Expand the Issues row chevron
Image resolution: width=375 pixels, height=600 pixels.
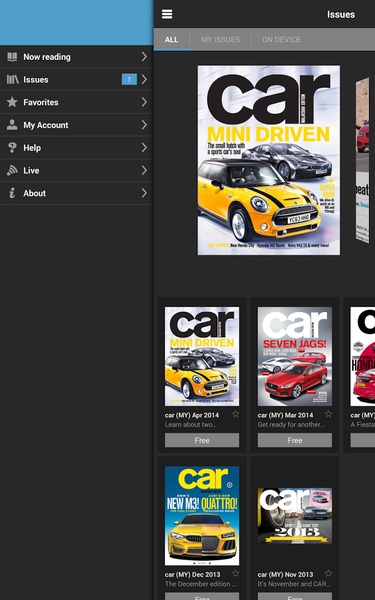(x=144, y=80)
